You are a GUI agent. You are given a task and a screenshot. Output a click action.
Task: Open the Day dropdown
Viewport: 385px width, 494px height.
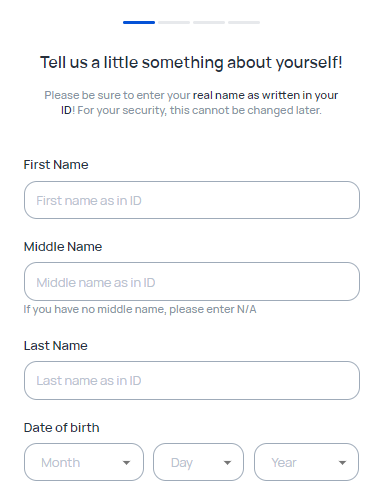tap(198, 462)
